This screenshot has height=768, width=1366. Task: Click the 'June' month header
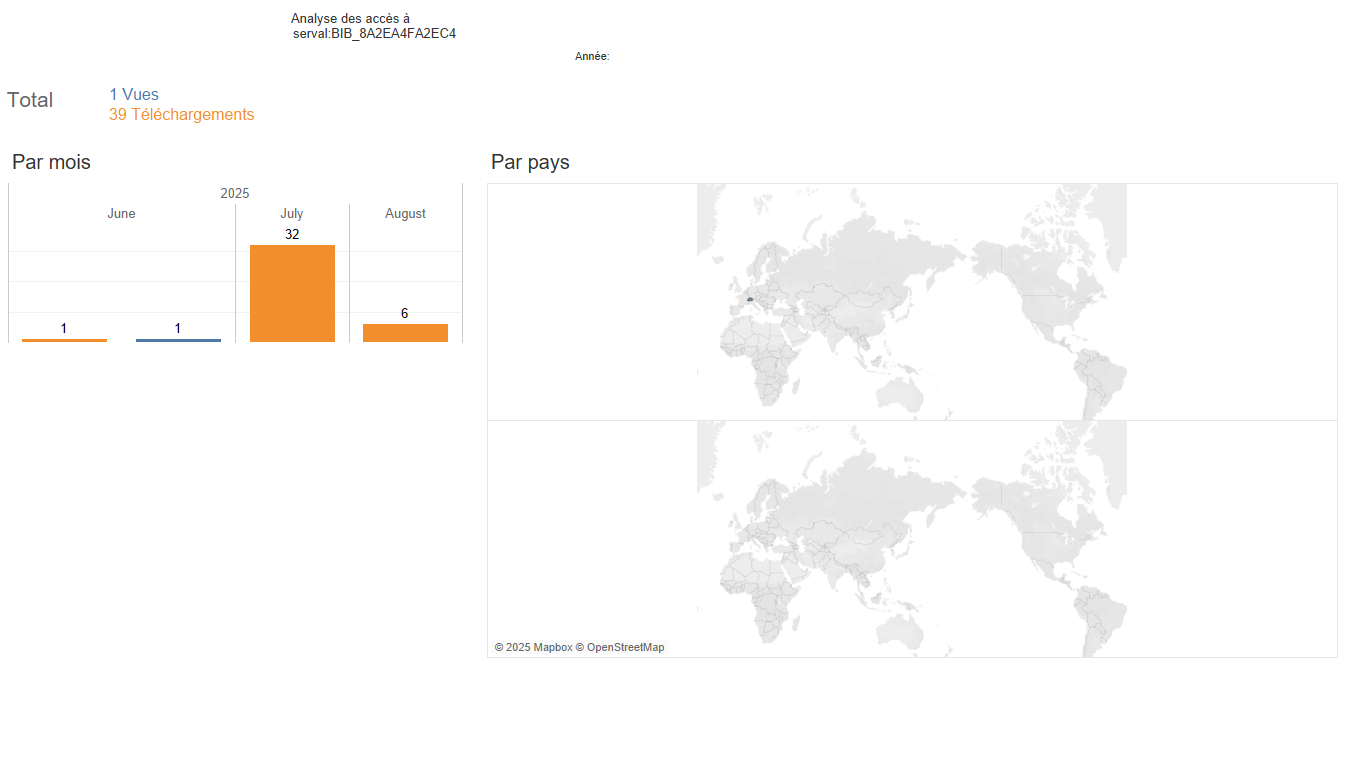[121, 214]
